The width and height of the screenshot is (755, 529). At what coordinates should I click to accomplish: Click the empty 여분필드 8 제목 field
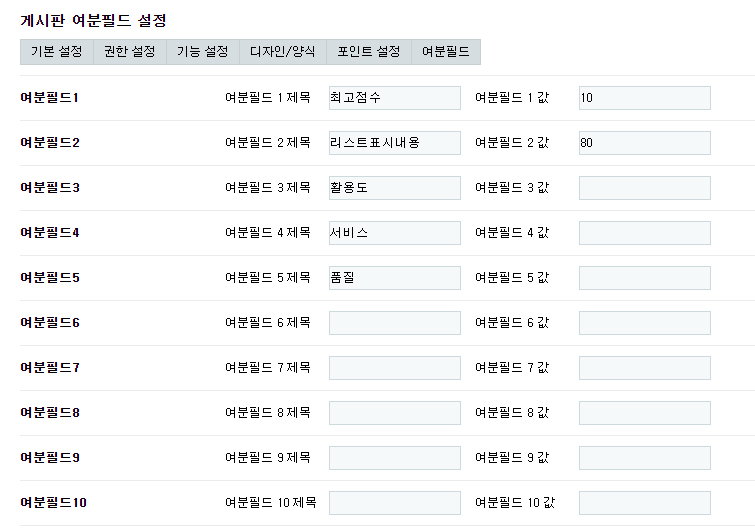tap(394, 413)
